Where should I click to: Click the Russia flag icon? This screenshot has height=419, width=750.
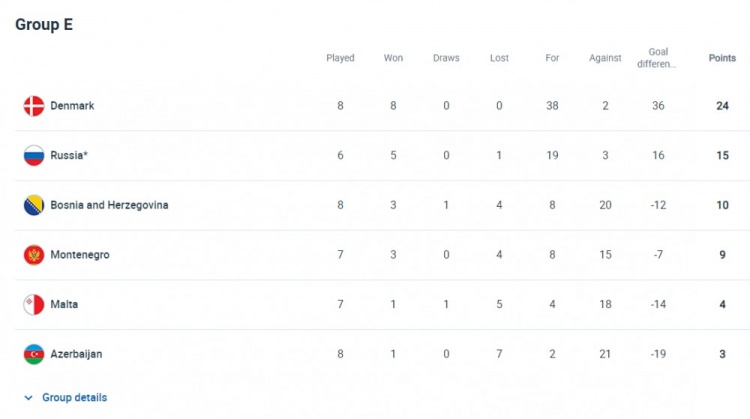pyautogui.click(x=34, y=155)
